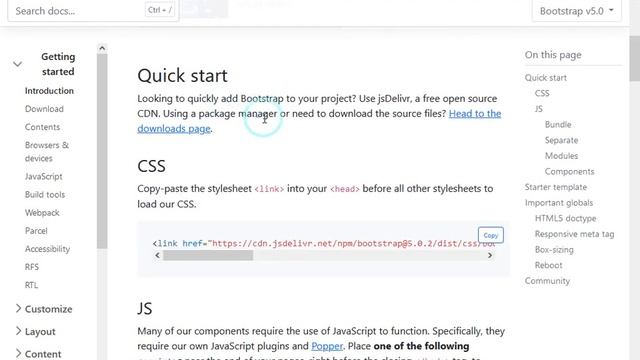Click the code block right scroll arrow

490,256
